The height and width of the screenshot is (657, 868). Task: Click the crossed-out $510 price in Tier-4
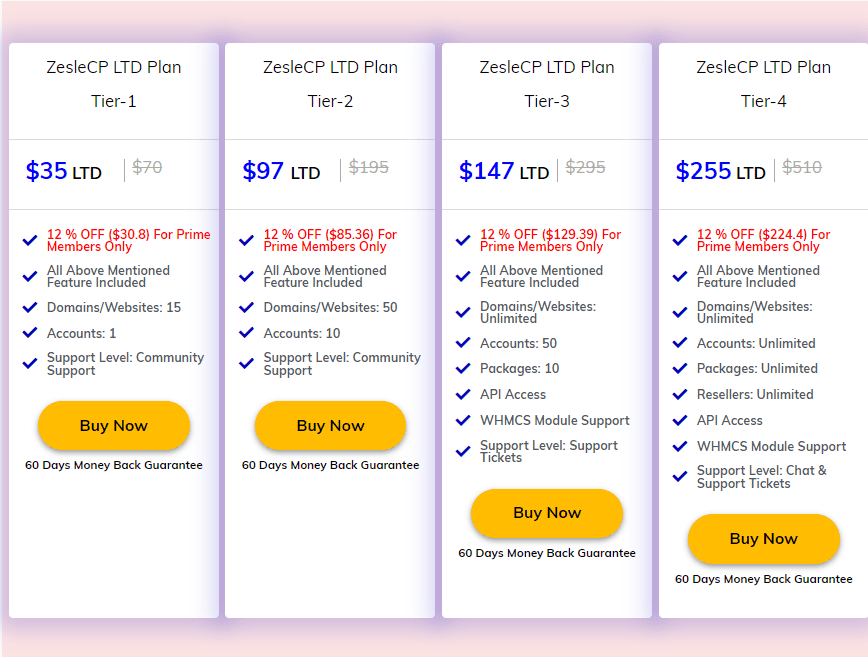click(x=802, y=167)
